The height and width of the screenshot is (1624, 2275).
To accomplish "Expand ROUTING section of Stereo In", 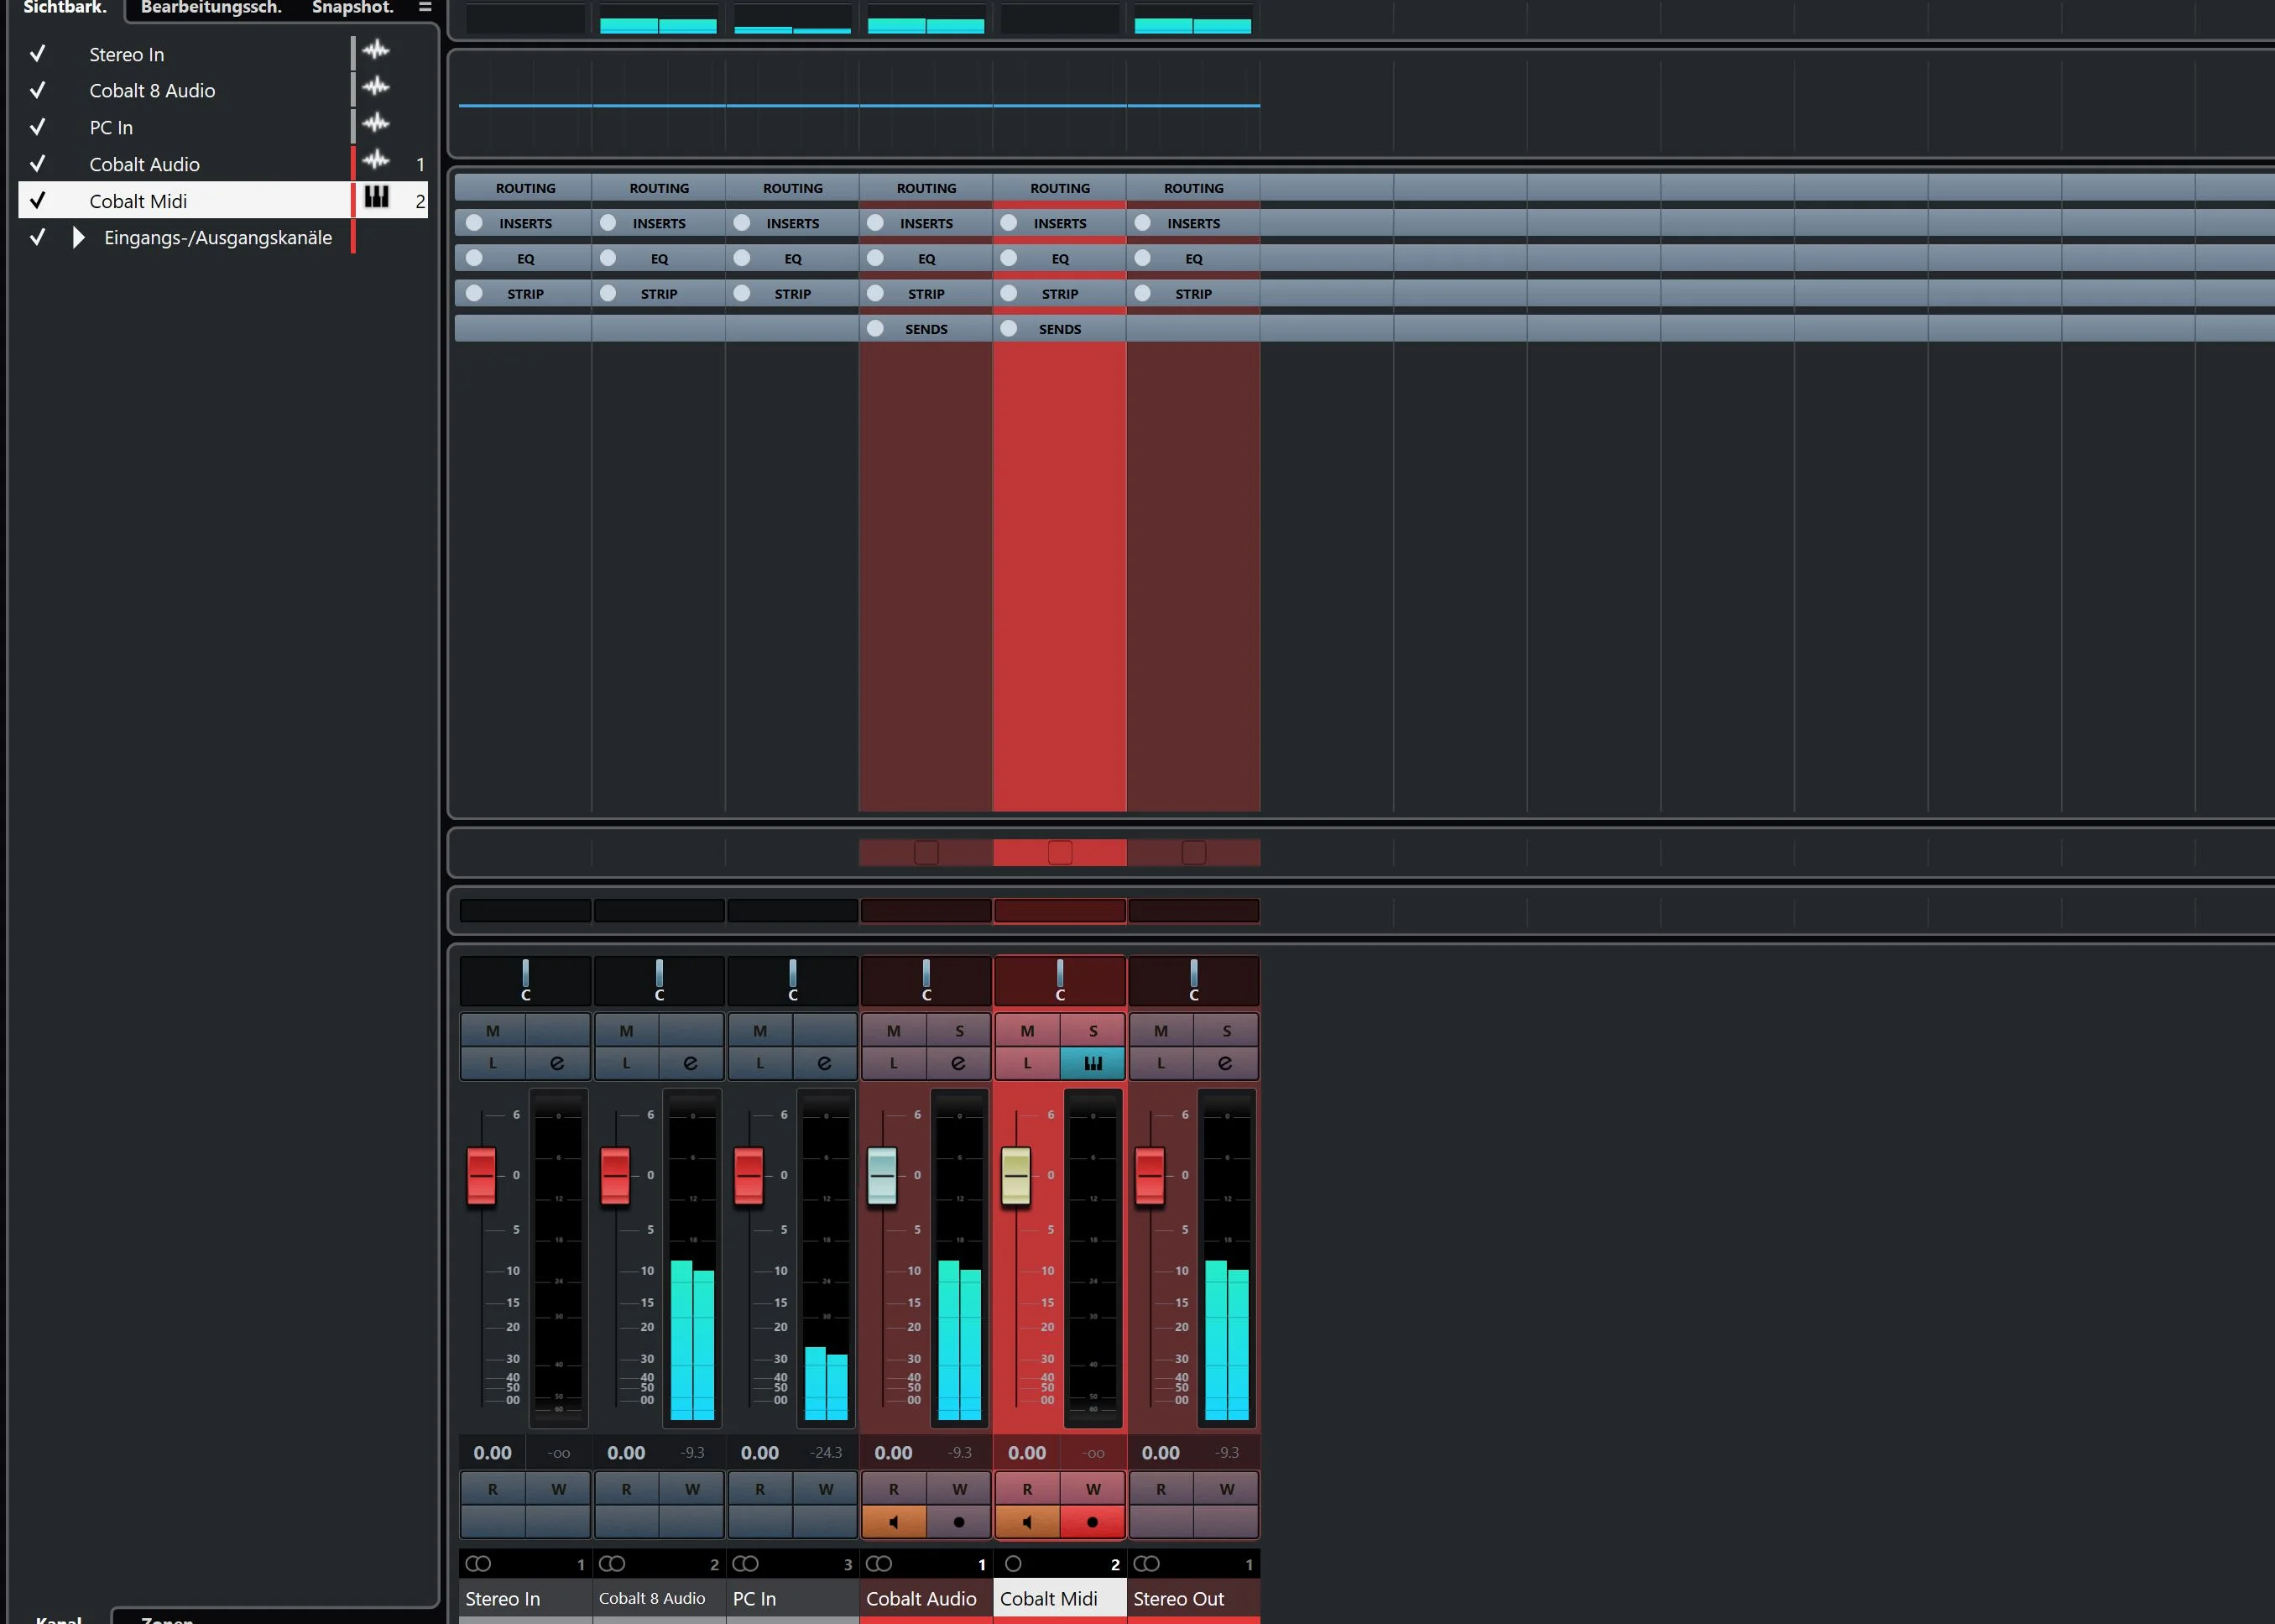I will coord(525,188).
